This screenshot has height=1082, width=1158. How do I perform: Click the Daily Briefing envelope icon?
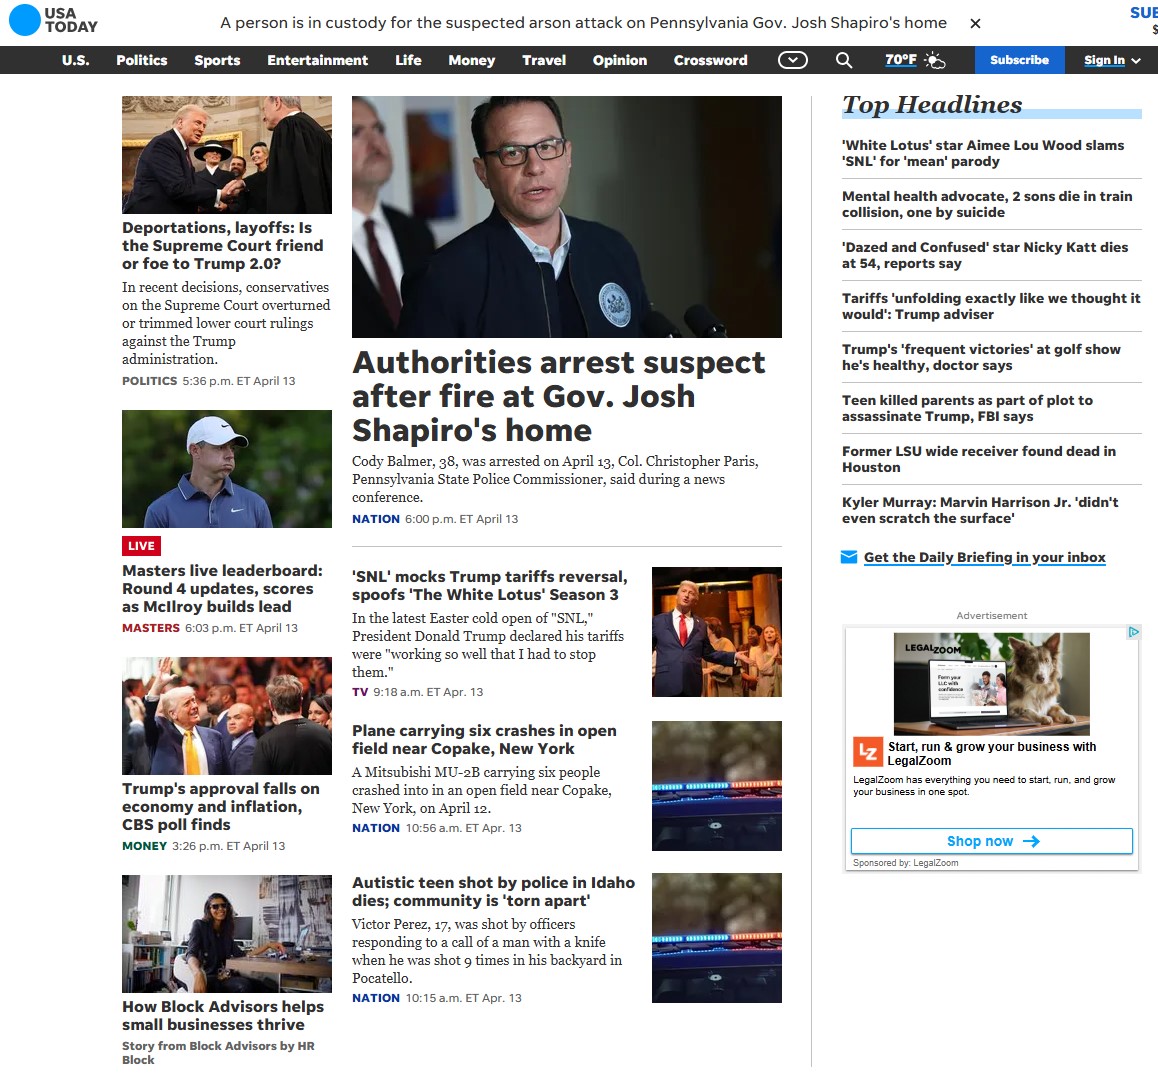coord(849,557)
